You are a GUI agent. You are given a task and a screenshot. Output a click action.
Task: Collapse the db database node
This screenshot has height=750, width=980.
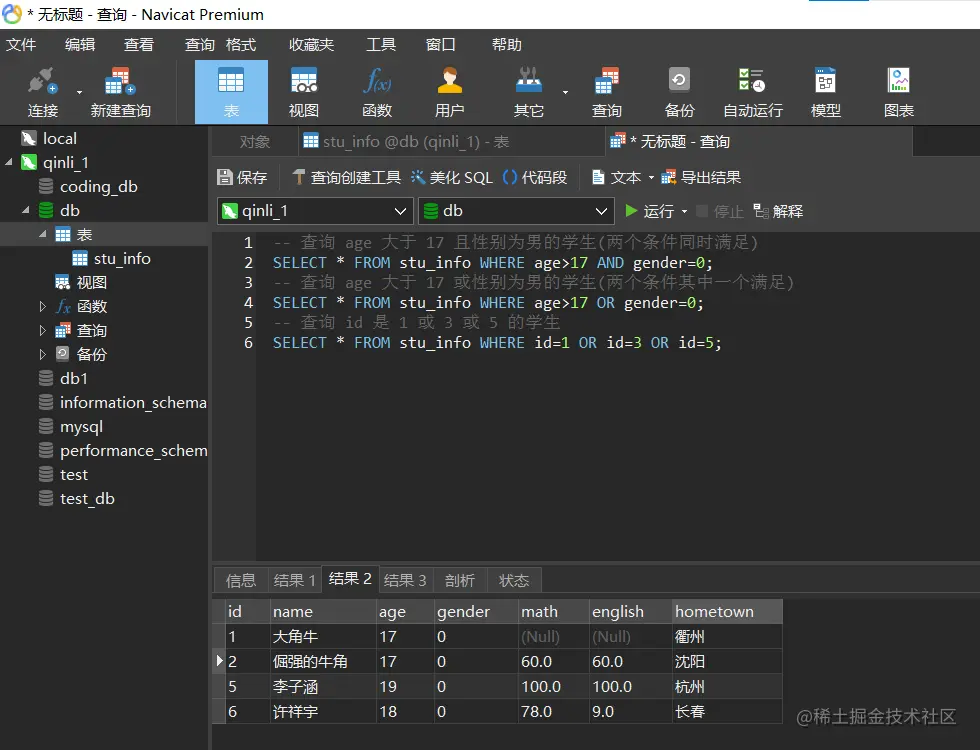[26, 211]
